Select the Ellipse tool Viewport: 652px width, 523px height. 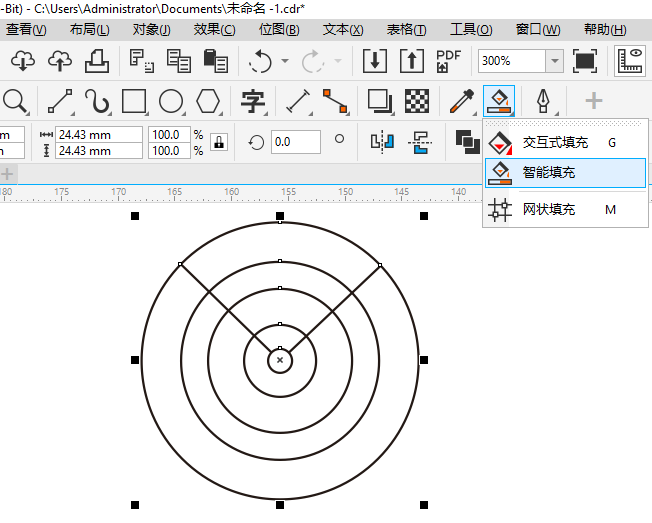click(x=171, y=101)
